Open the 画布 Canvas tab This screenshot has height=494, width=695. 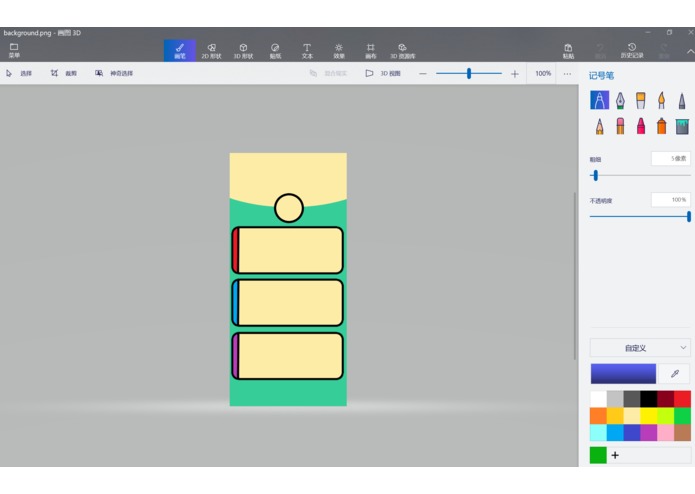pos(371,51)
